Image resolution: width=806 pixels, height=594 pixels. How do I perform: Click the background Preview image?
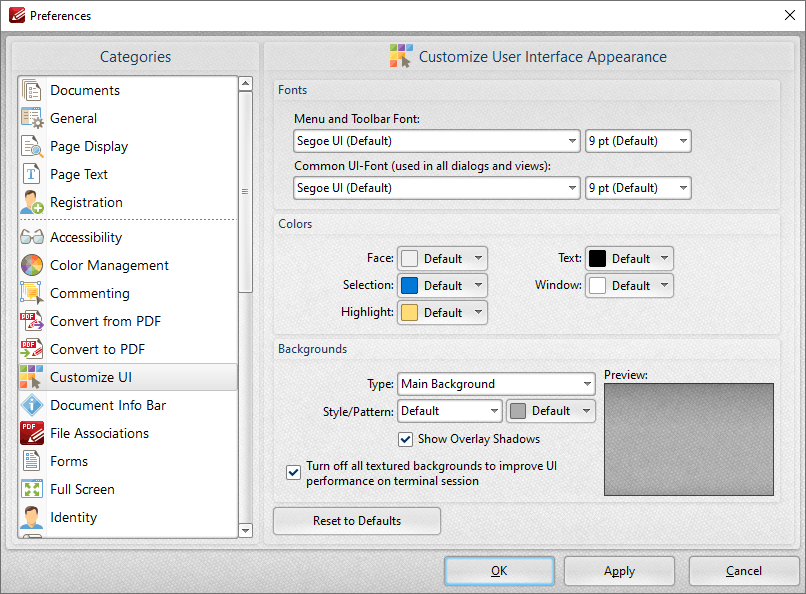pos(689,439)
